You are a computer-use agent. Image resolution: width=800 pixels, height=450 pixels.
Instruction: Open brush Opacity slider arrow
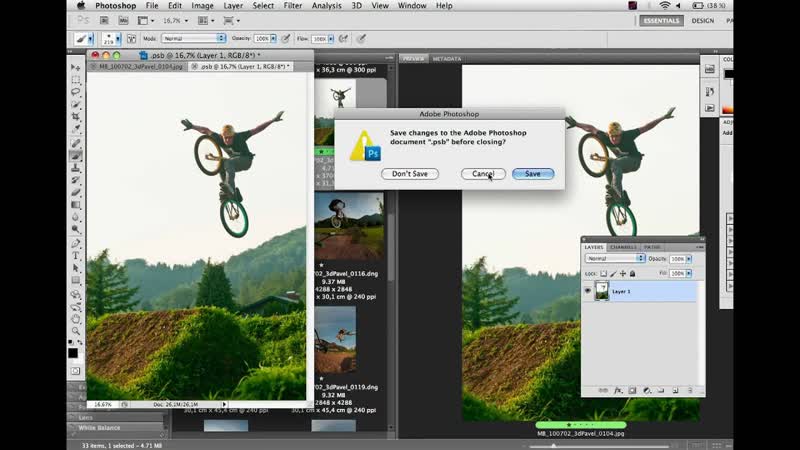273,39
